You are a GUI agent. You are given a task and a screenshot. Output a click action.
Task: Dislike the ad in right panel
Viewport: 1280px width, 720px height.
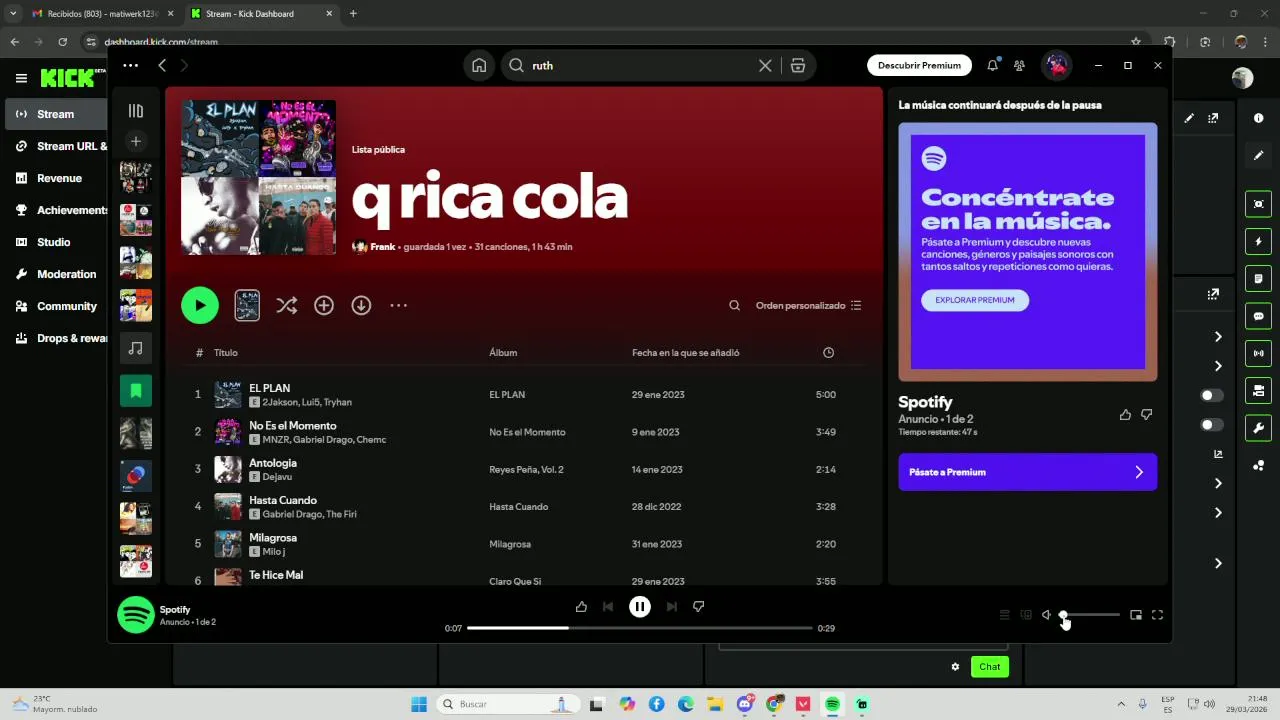[1147, 414]
